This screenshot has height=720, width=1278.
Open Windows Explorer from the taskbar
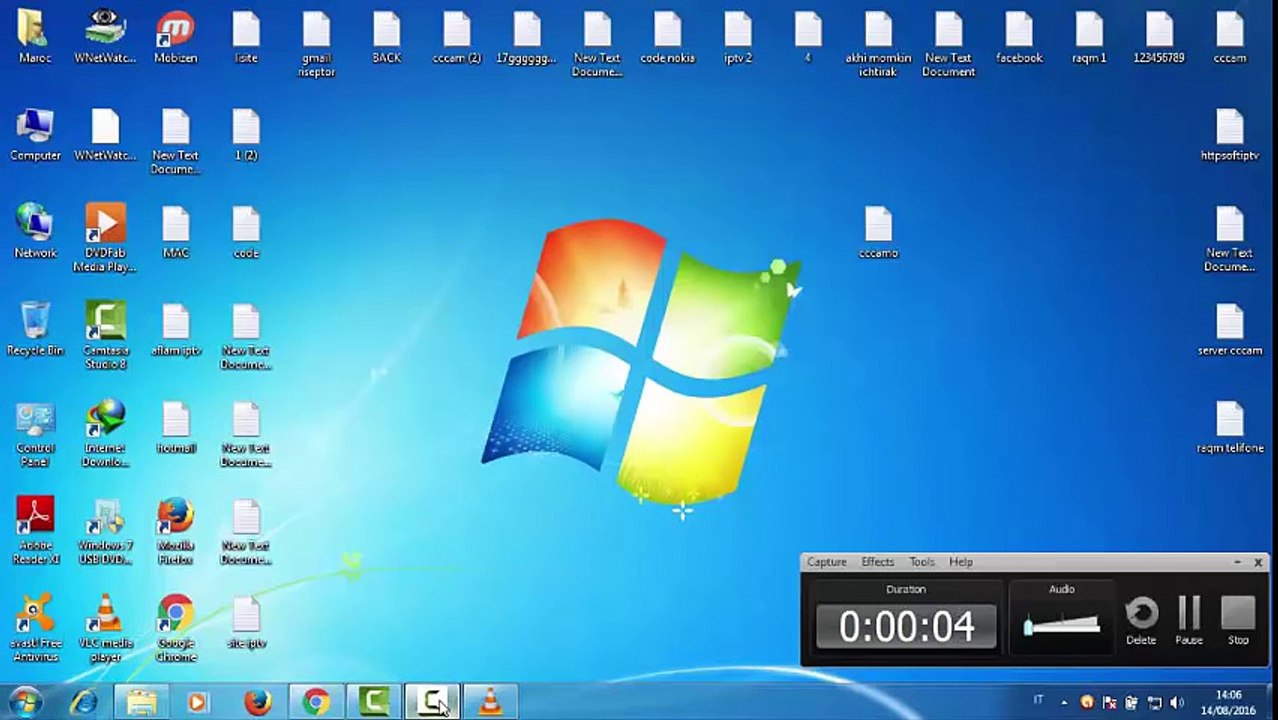(x=141, y=702)
